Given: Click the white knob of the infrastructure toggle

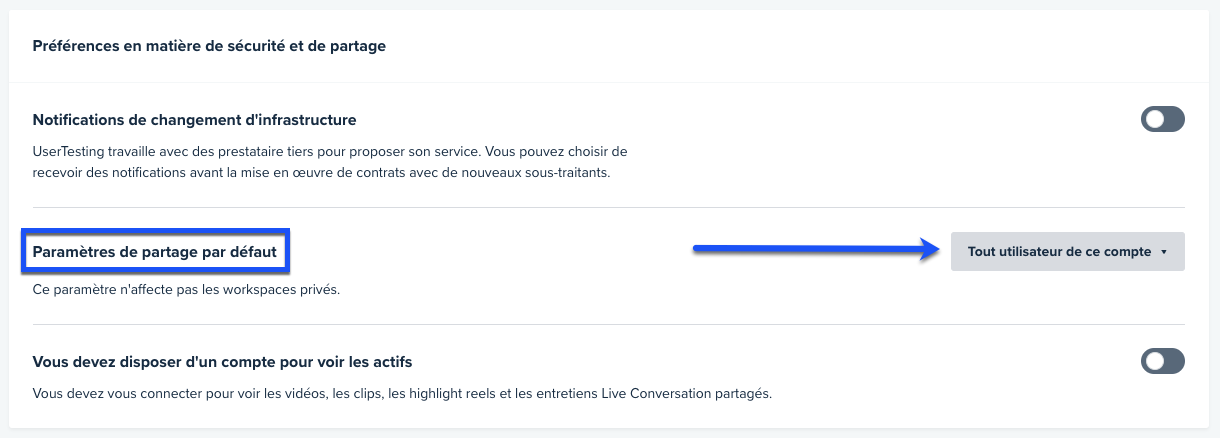Looking at the screenshot, I should tap(1154, 120).
